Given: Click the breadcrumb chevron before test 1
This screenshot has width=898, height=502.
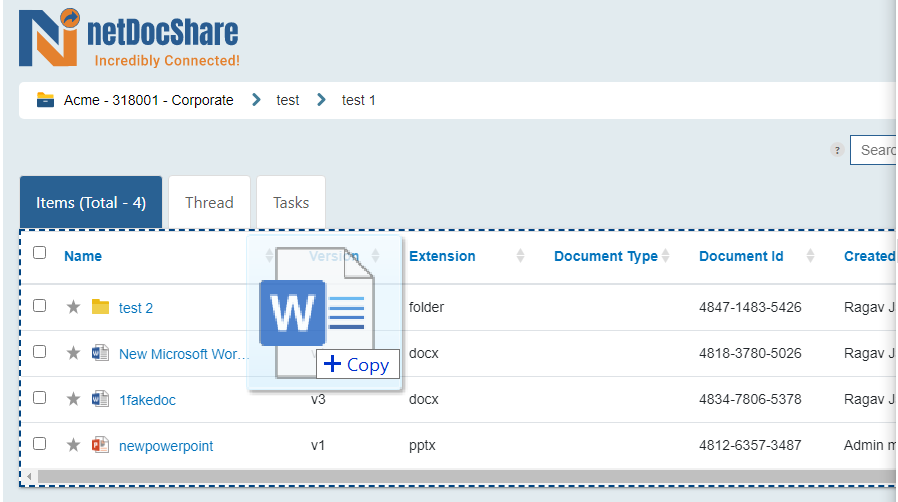Looking at the screenshot, I should coord(321,100).
